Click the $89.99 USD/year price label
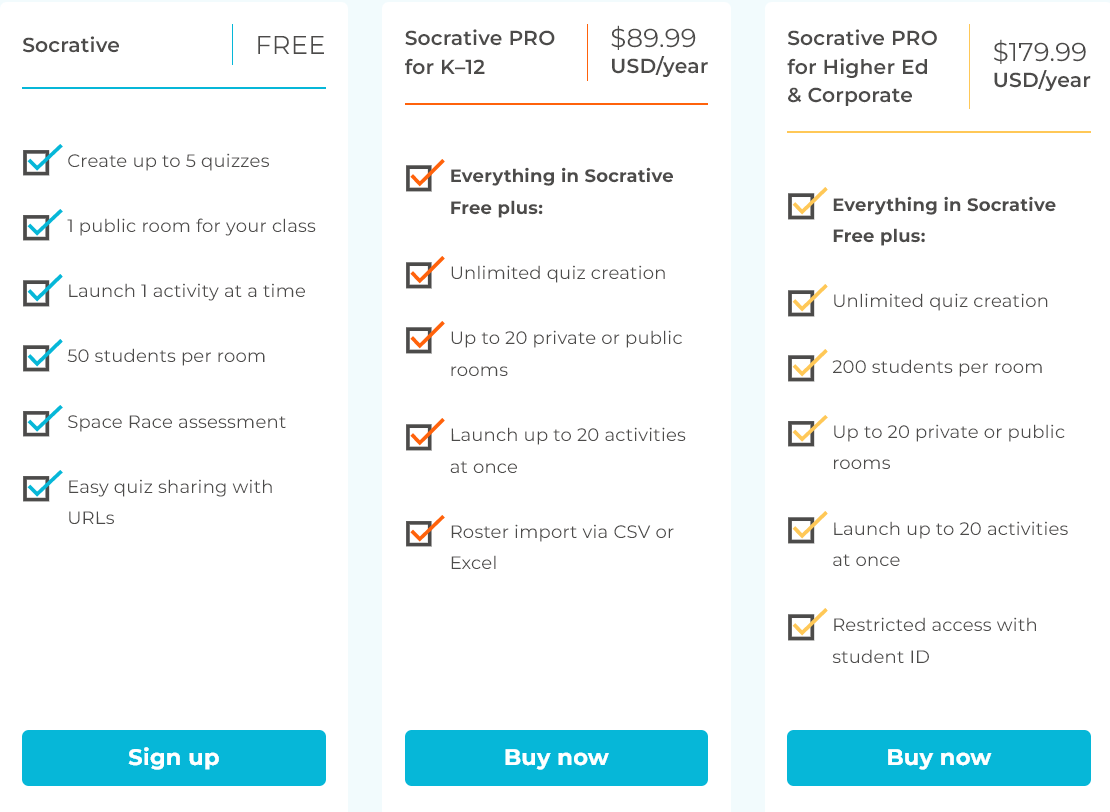 click(659, 51)
